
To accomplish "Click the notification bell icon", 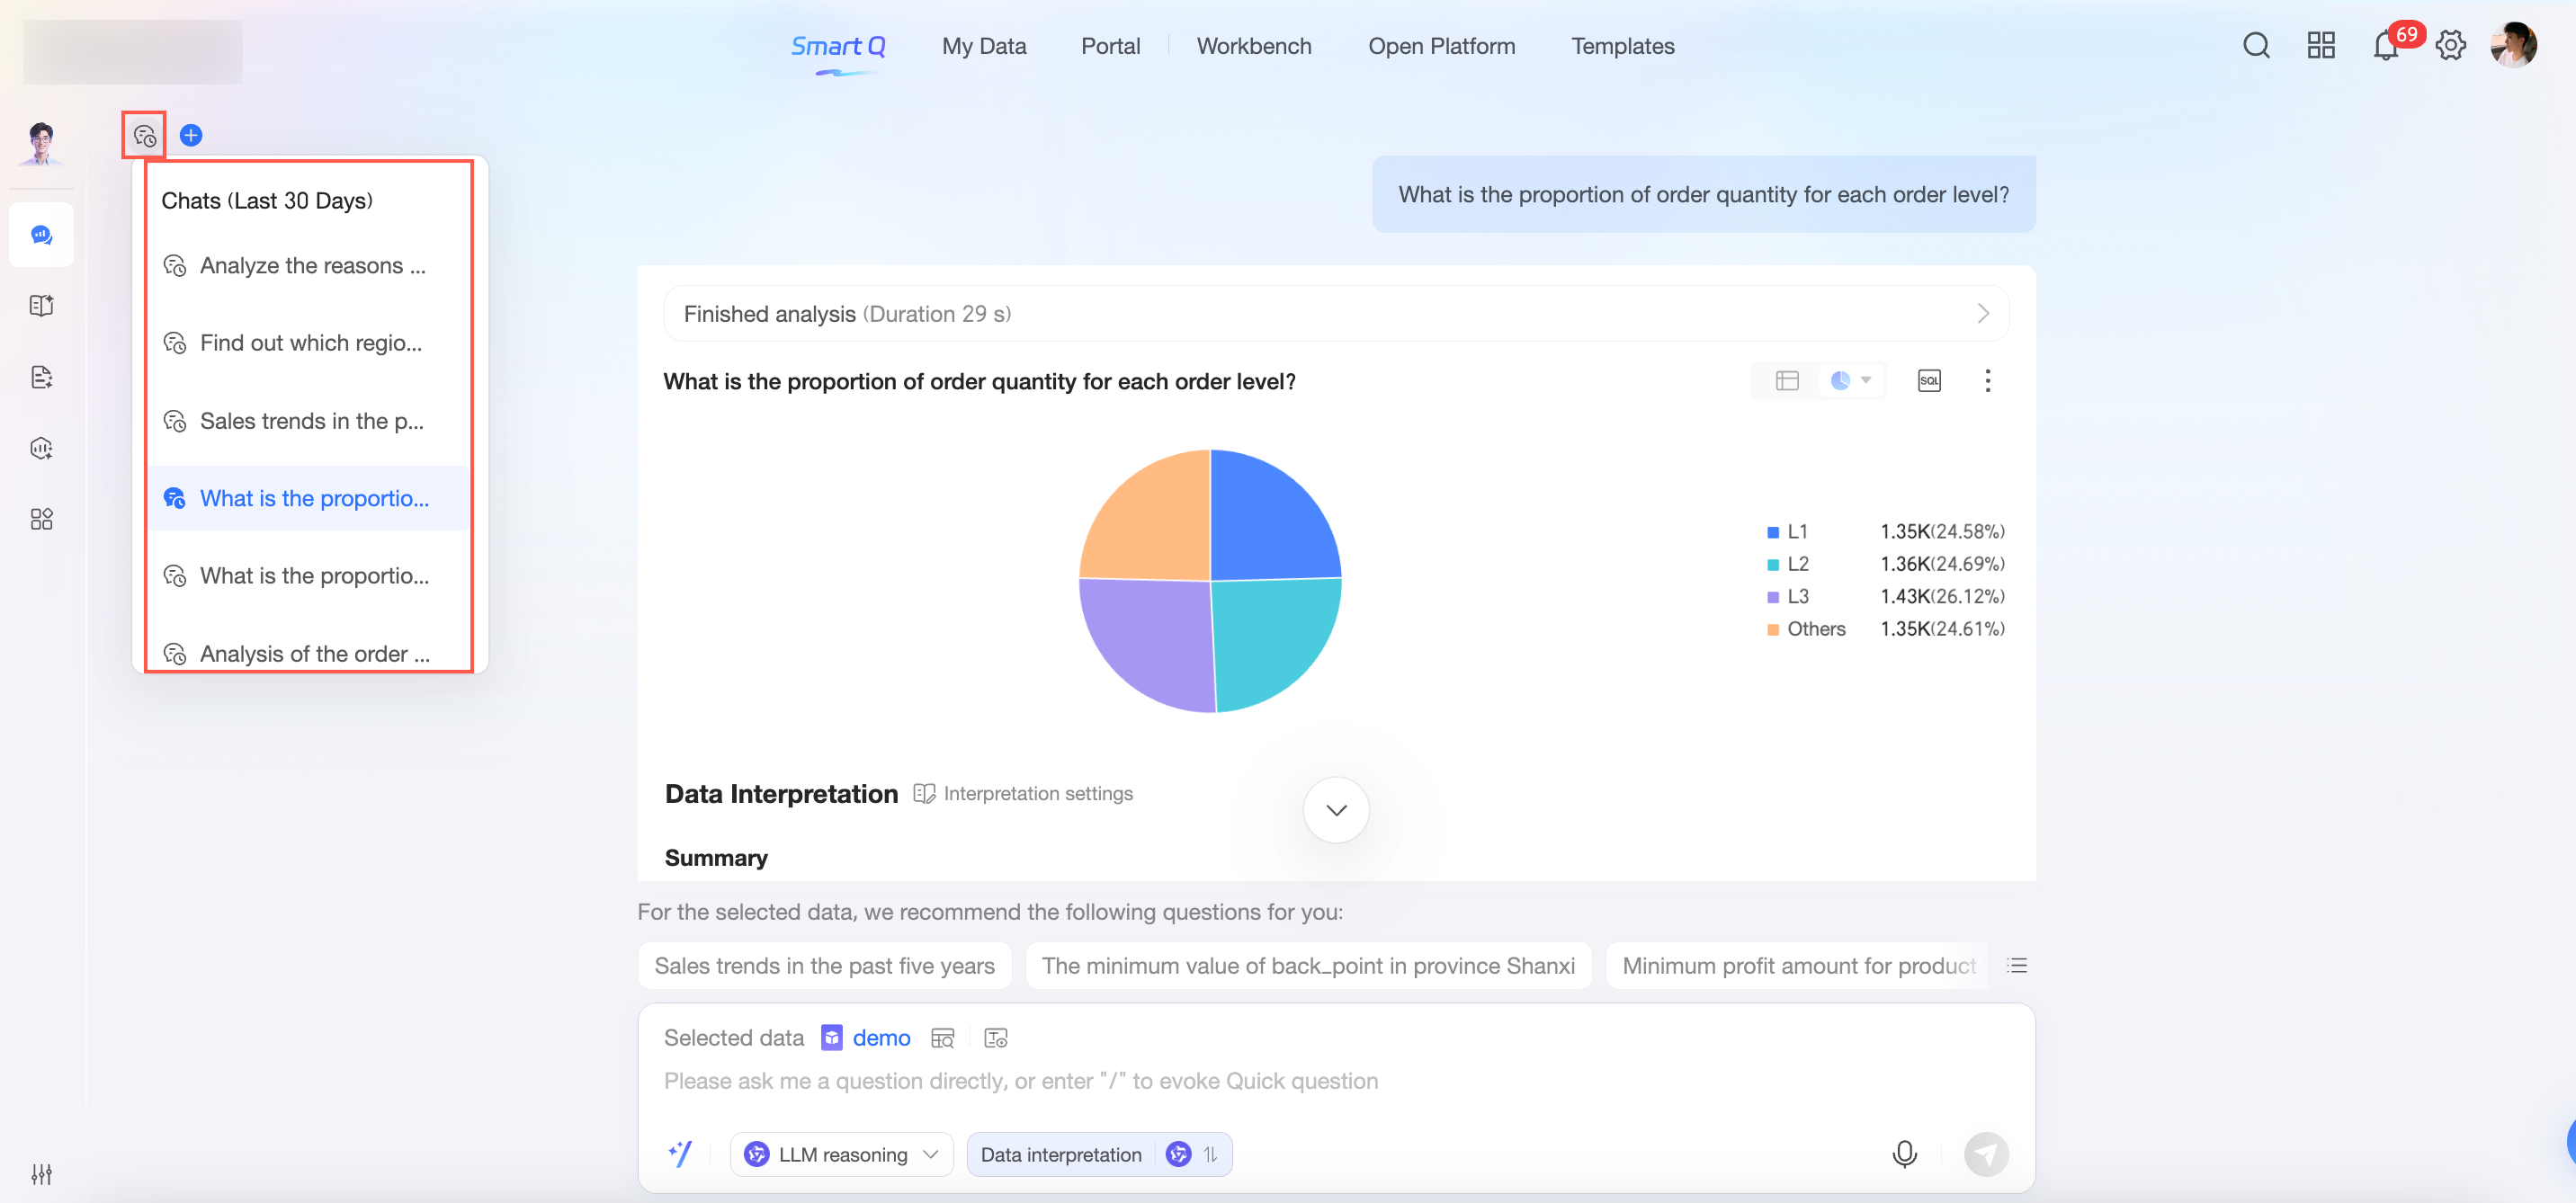I will pos(2385,46).
